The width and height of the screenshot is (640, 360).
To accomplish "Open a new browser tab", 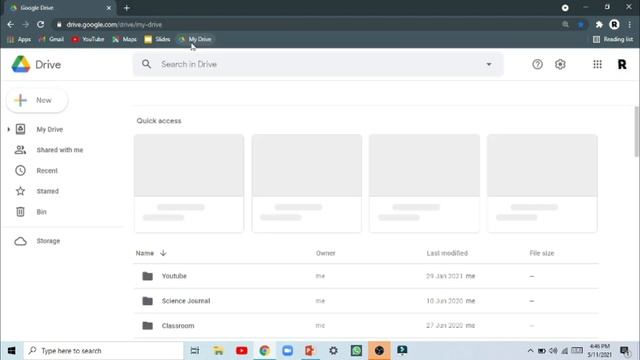I will click(x=127, y=8).
